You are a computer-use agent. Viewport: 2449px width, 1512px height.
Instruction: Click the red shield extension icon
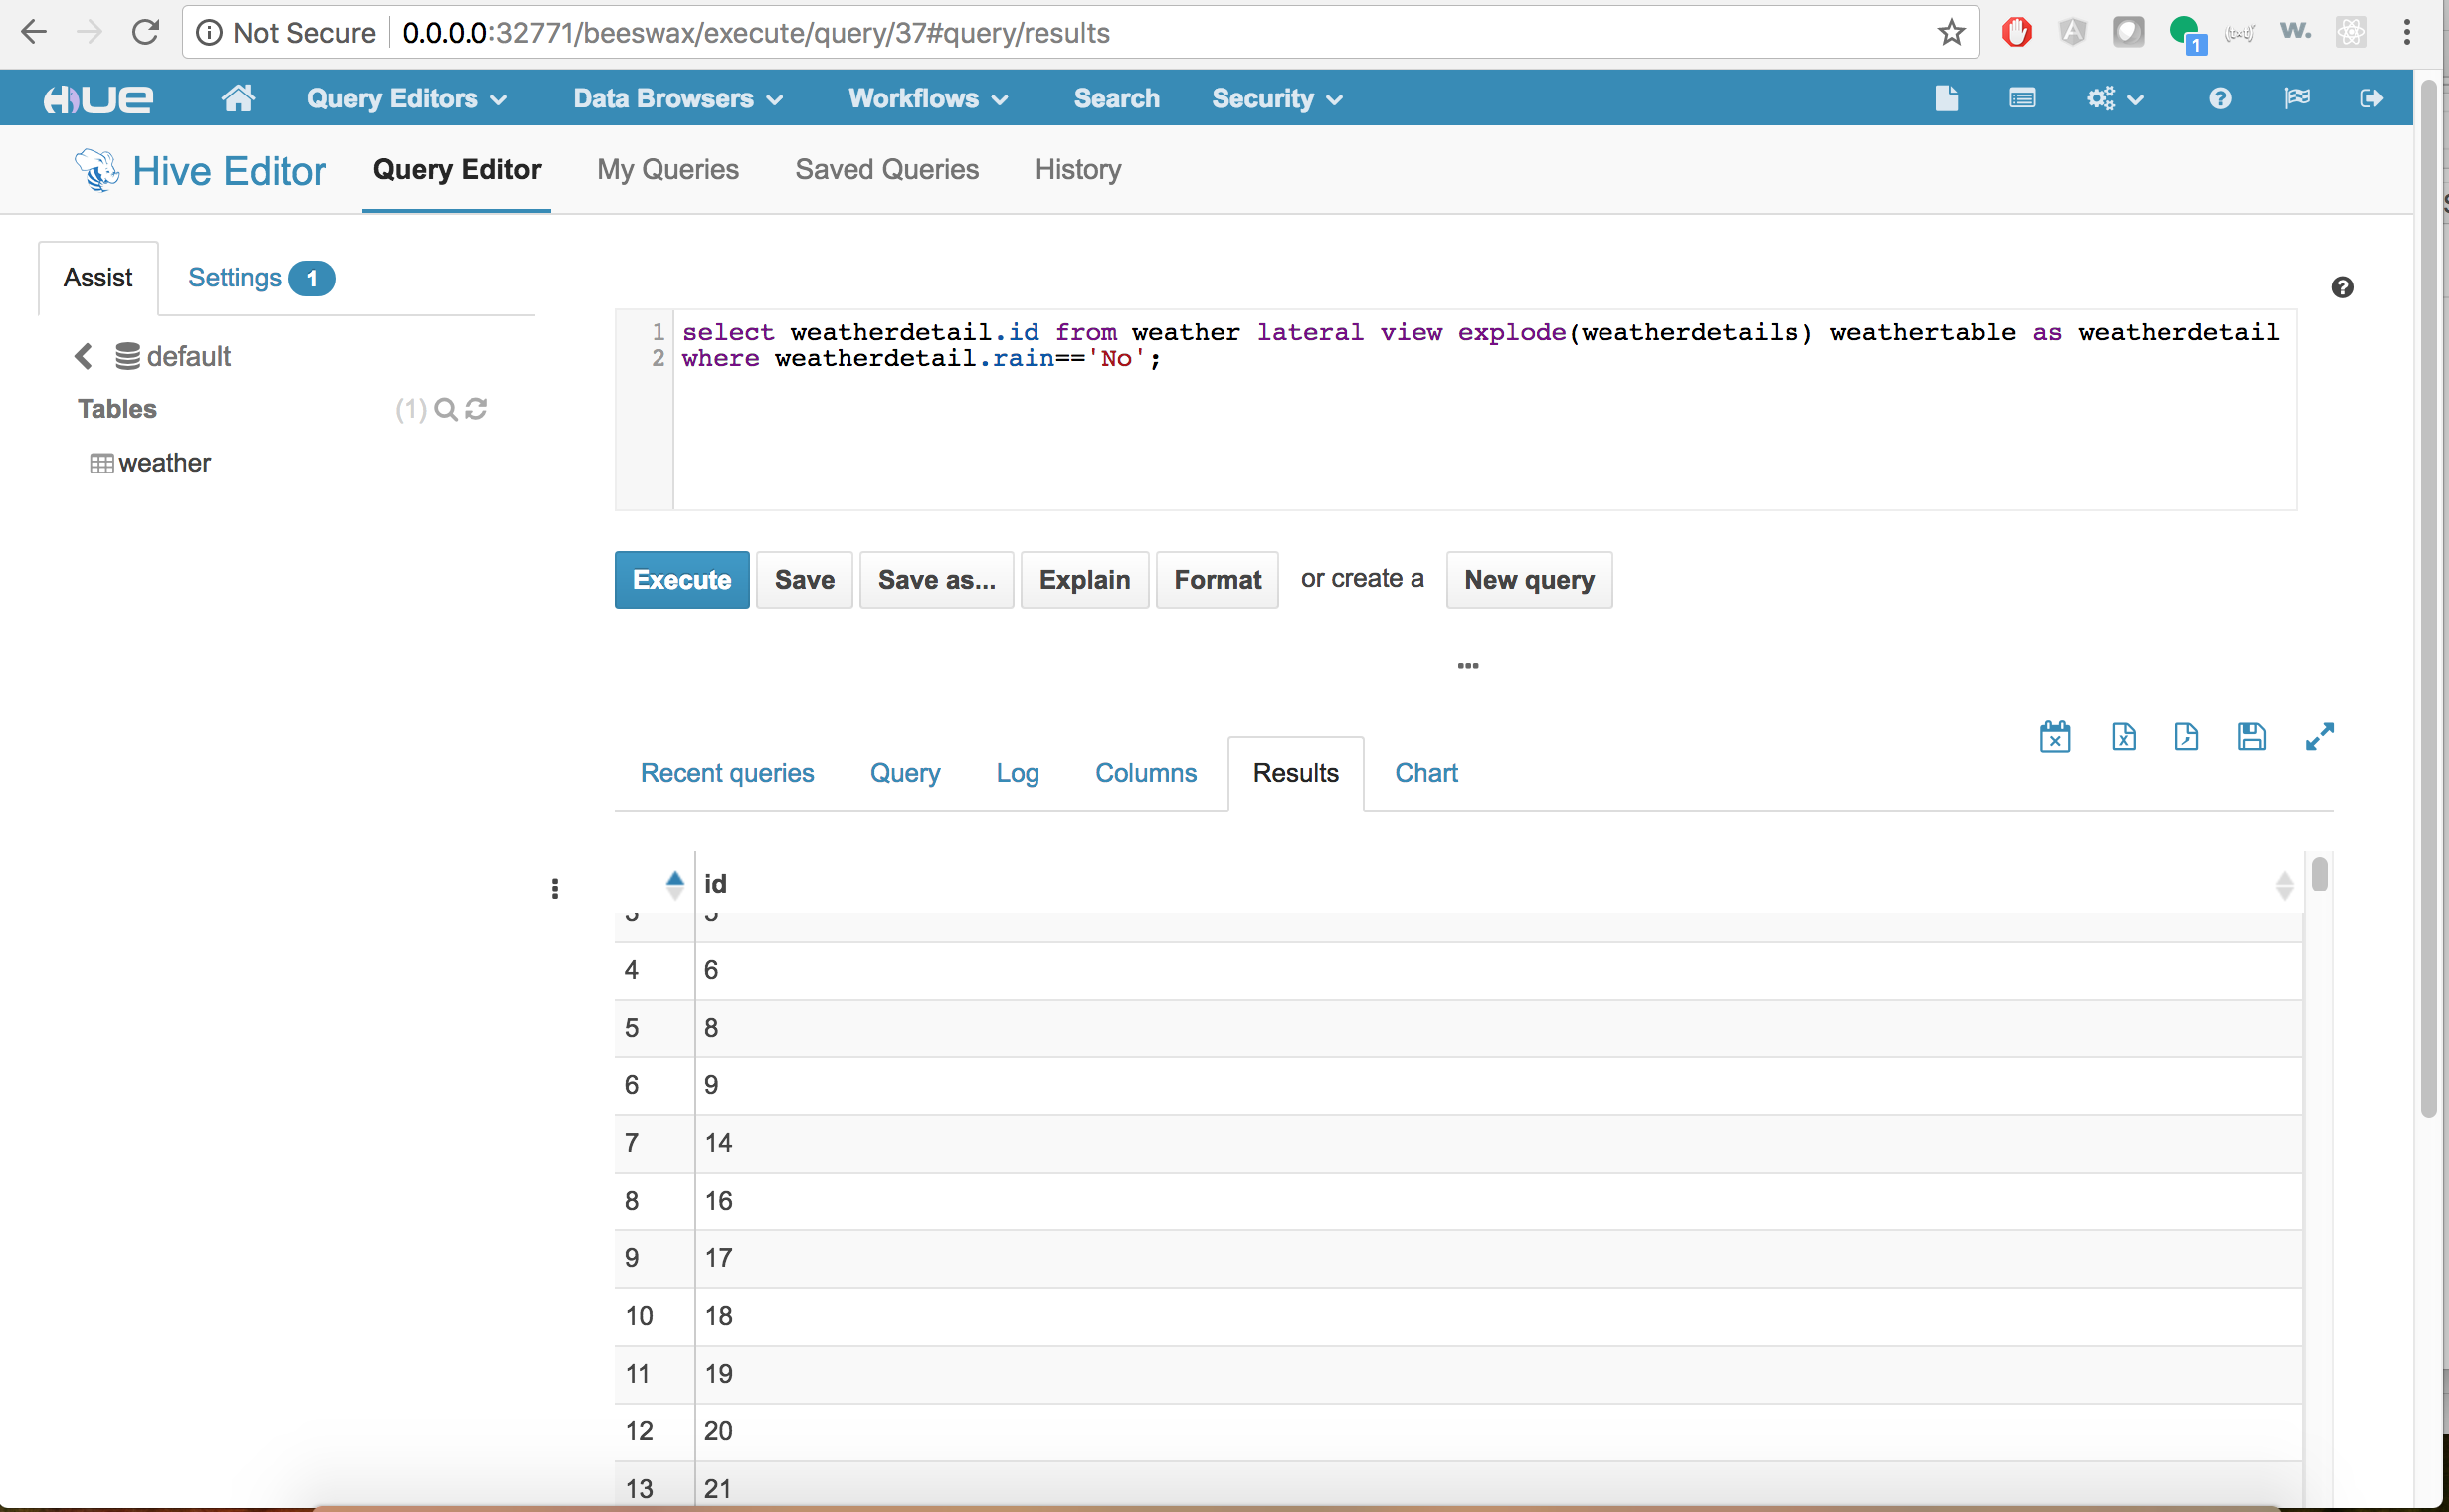click(2017, 33)
